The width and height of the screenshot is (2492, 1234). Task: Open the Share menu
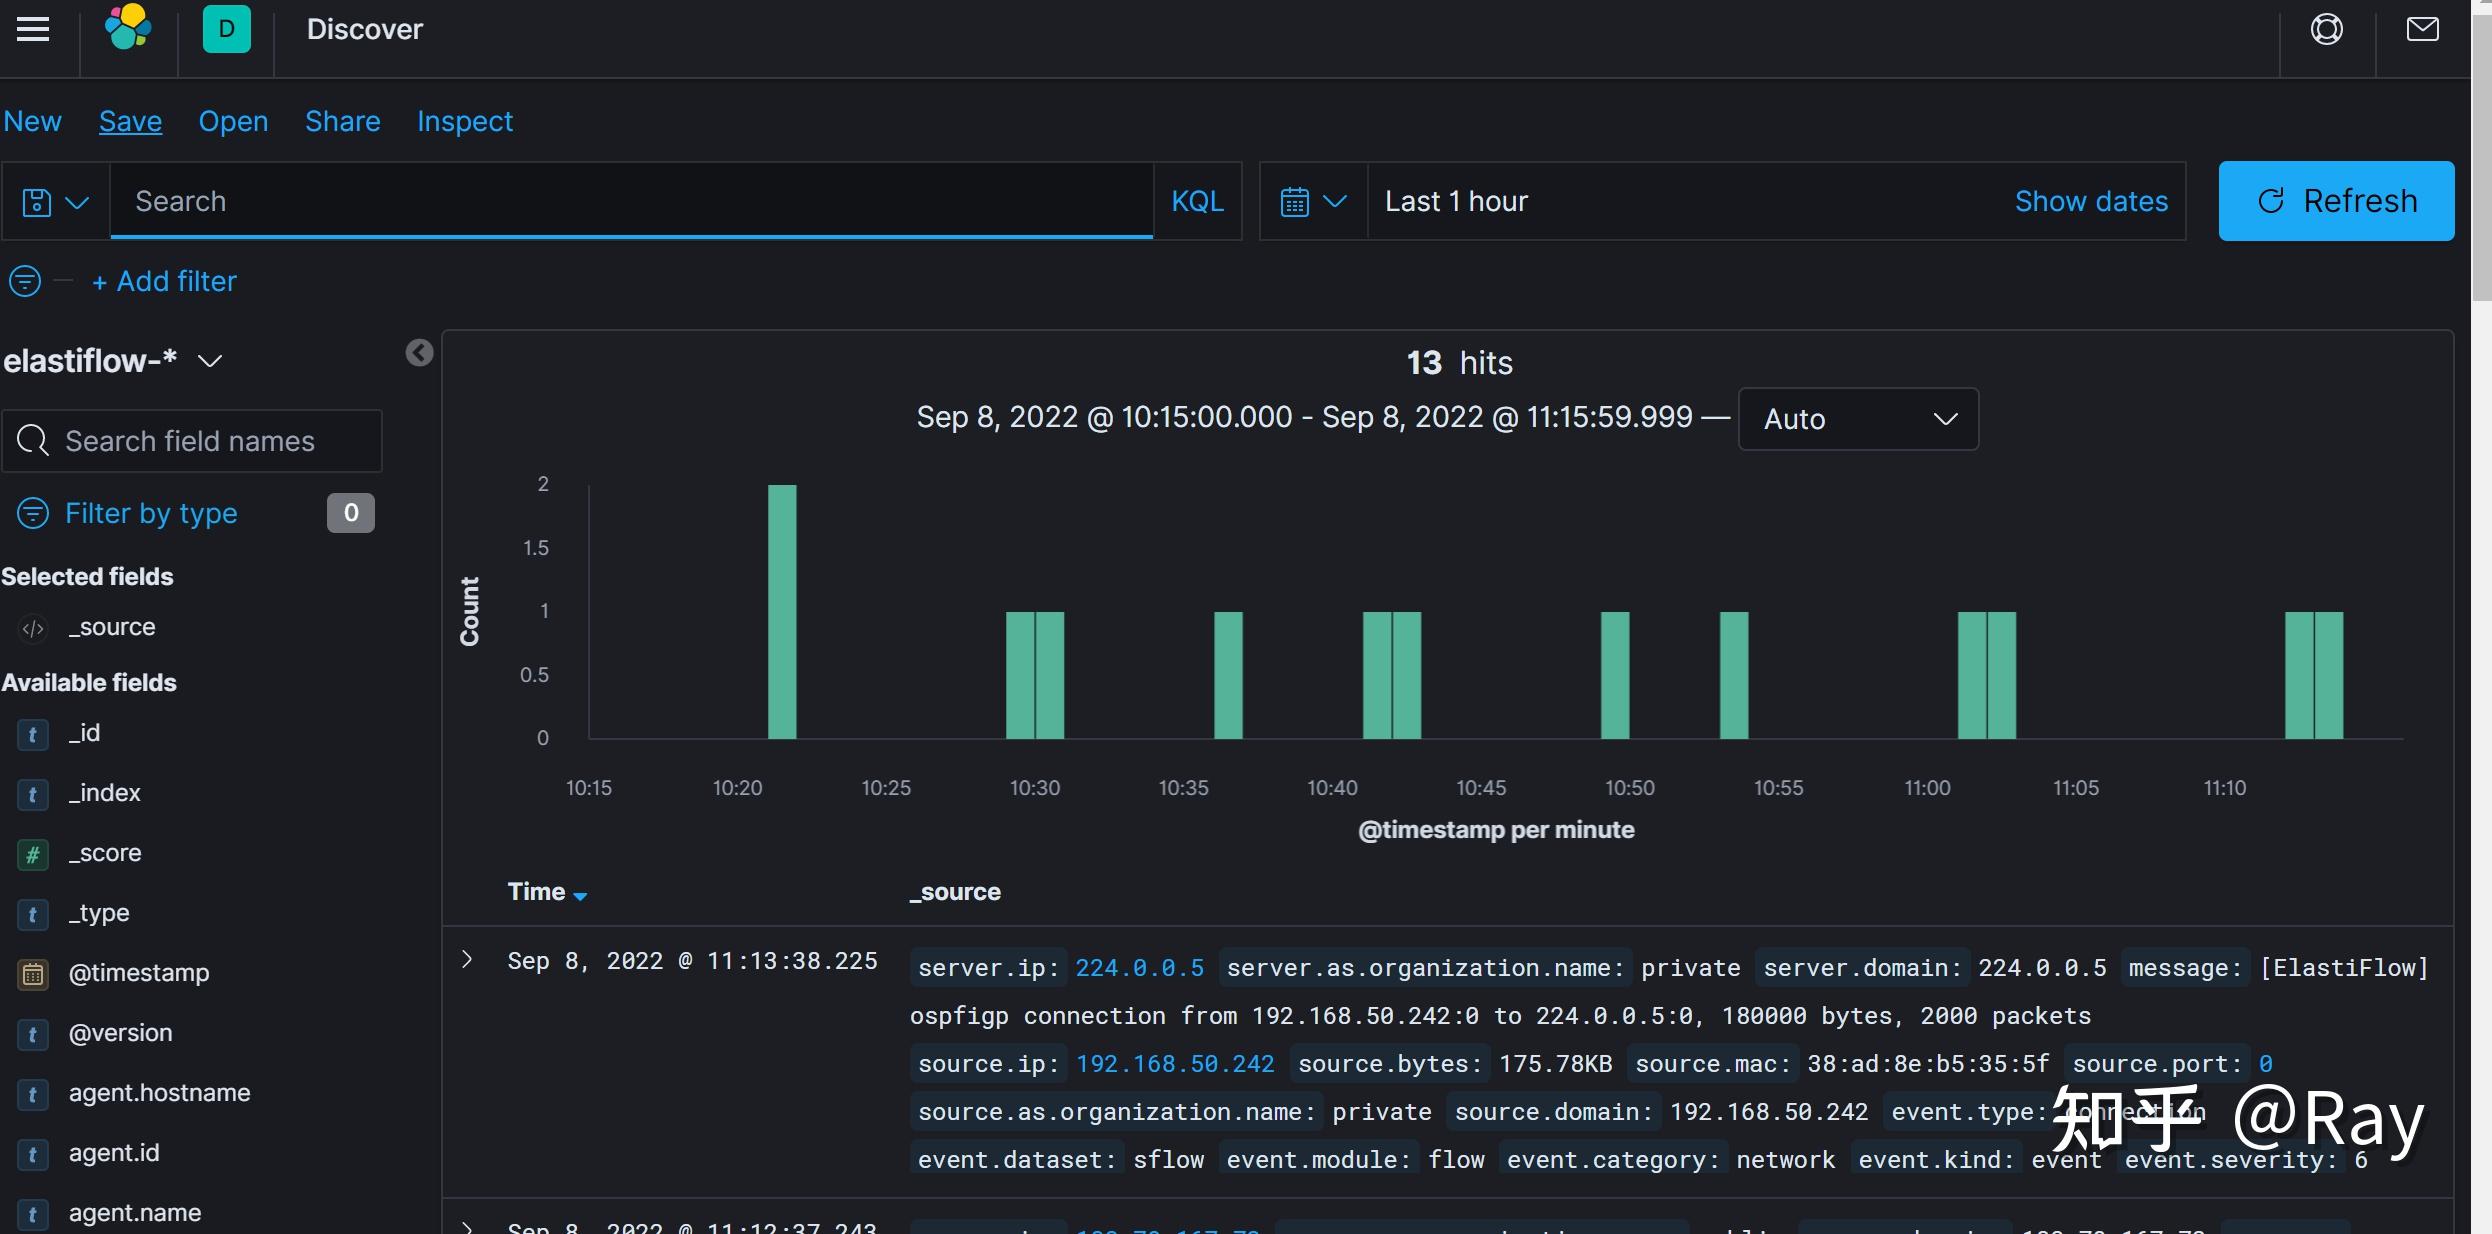click(x=342, y=121)
